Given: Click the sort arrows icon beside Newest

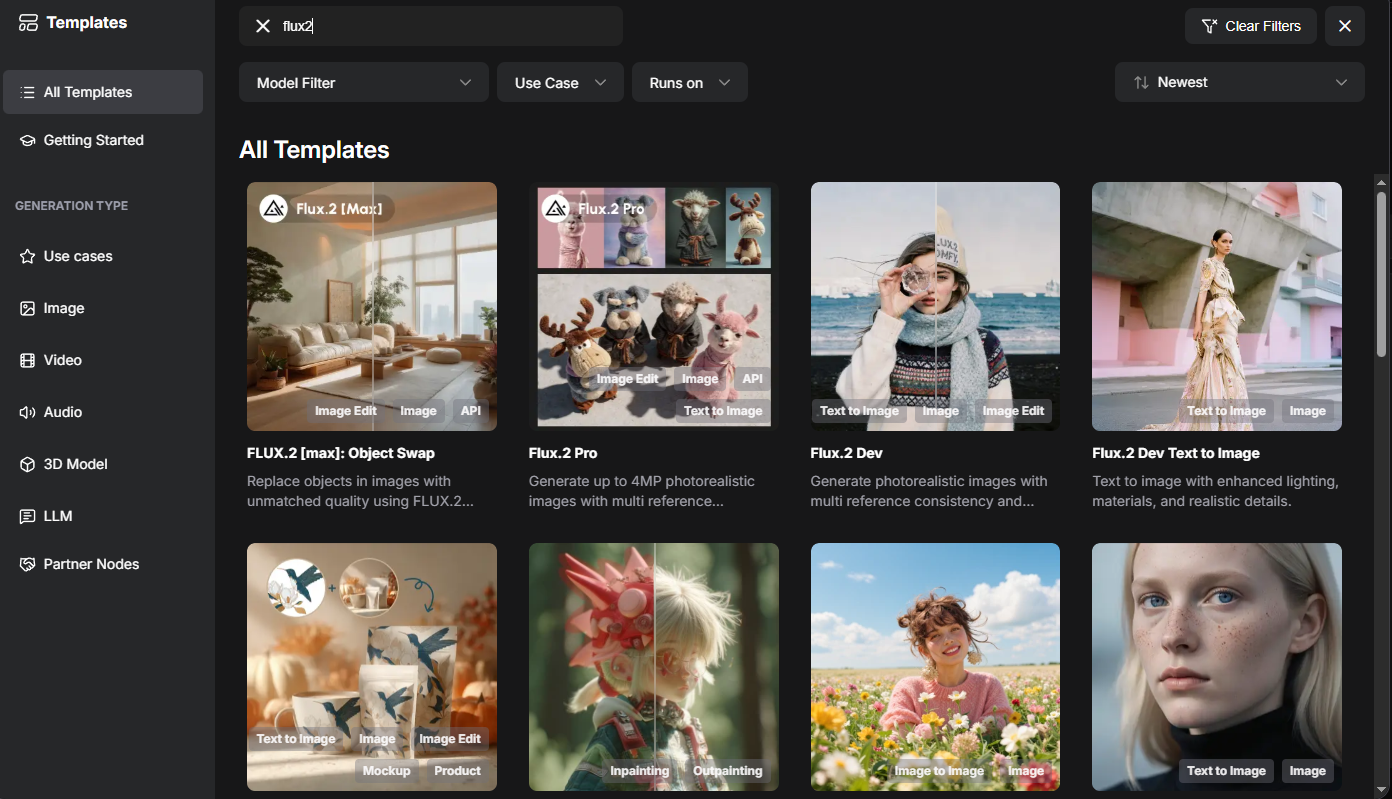Looking at the screenshot, I should 1141,82.
